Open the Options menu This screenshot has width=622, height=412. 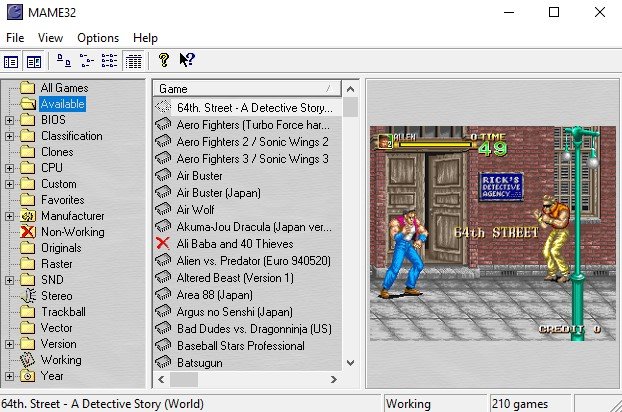point(98,38)
